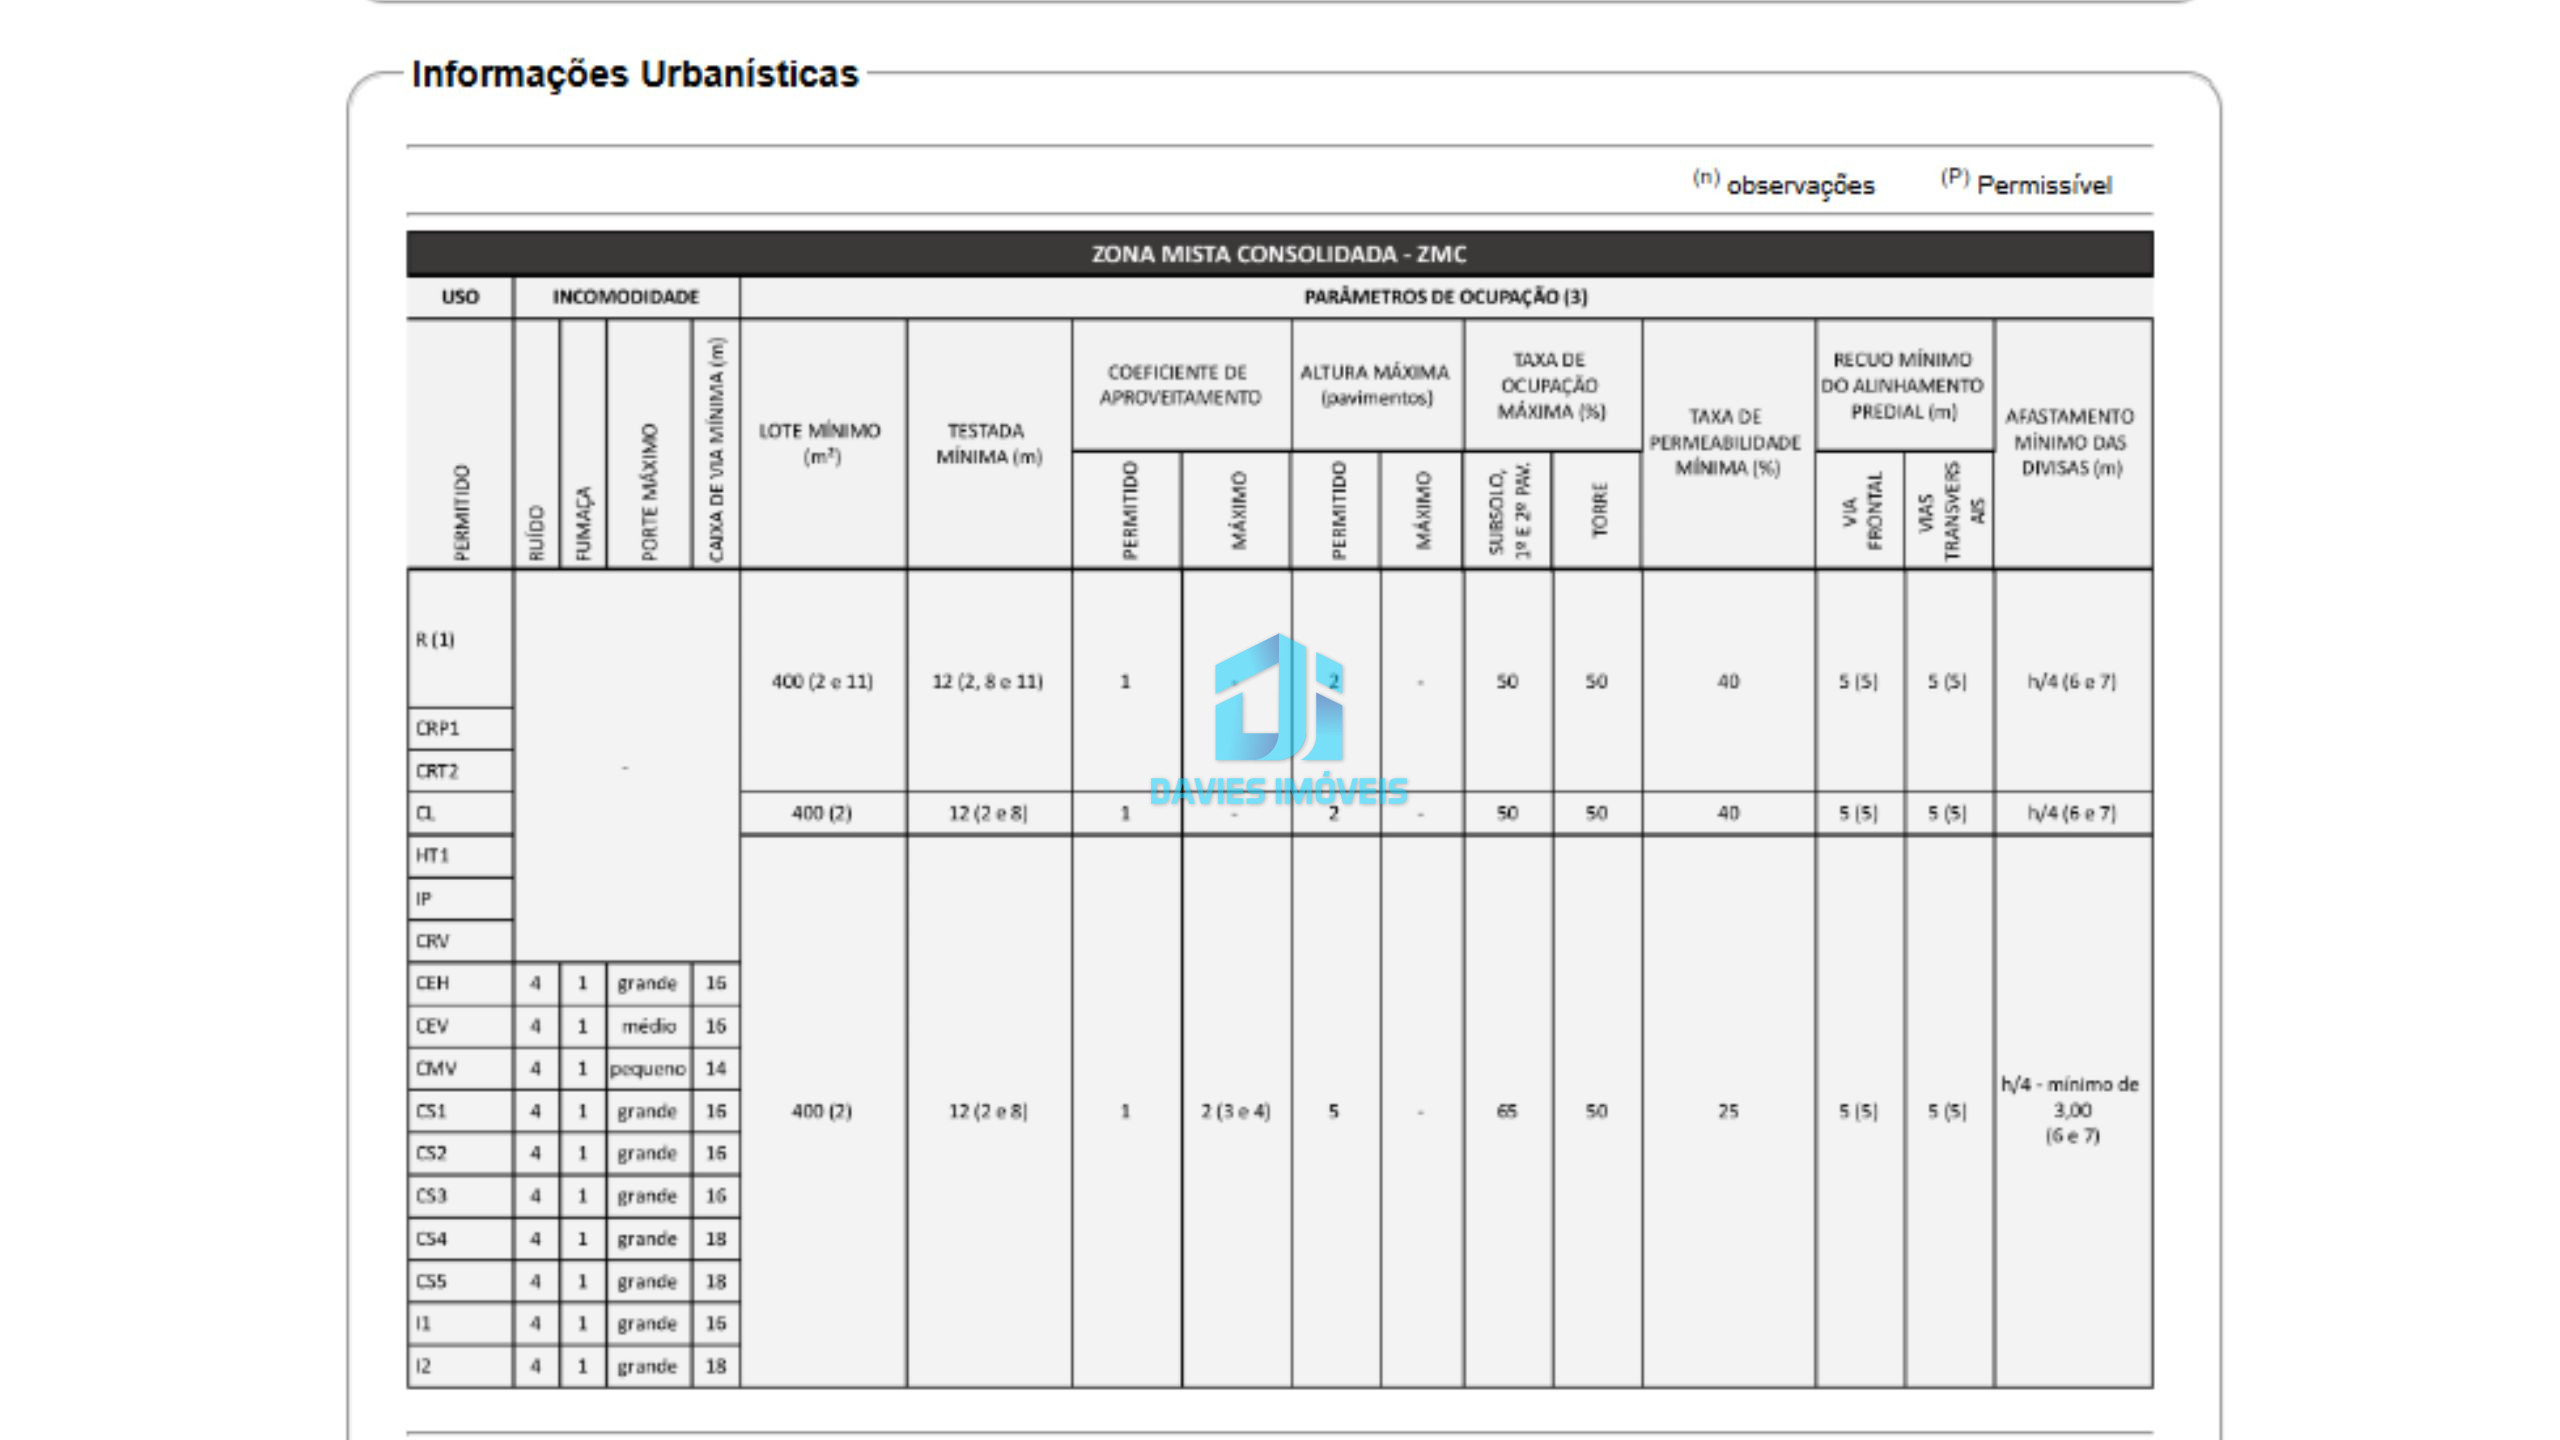Select the 'CEH' use row label
The width and height of the screenshot is (2560, 1440).
point(433,984)
